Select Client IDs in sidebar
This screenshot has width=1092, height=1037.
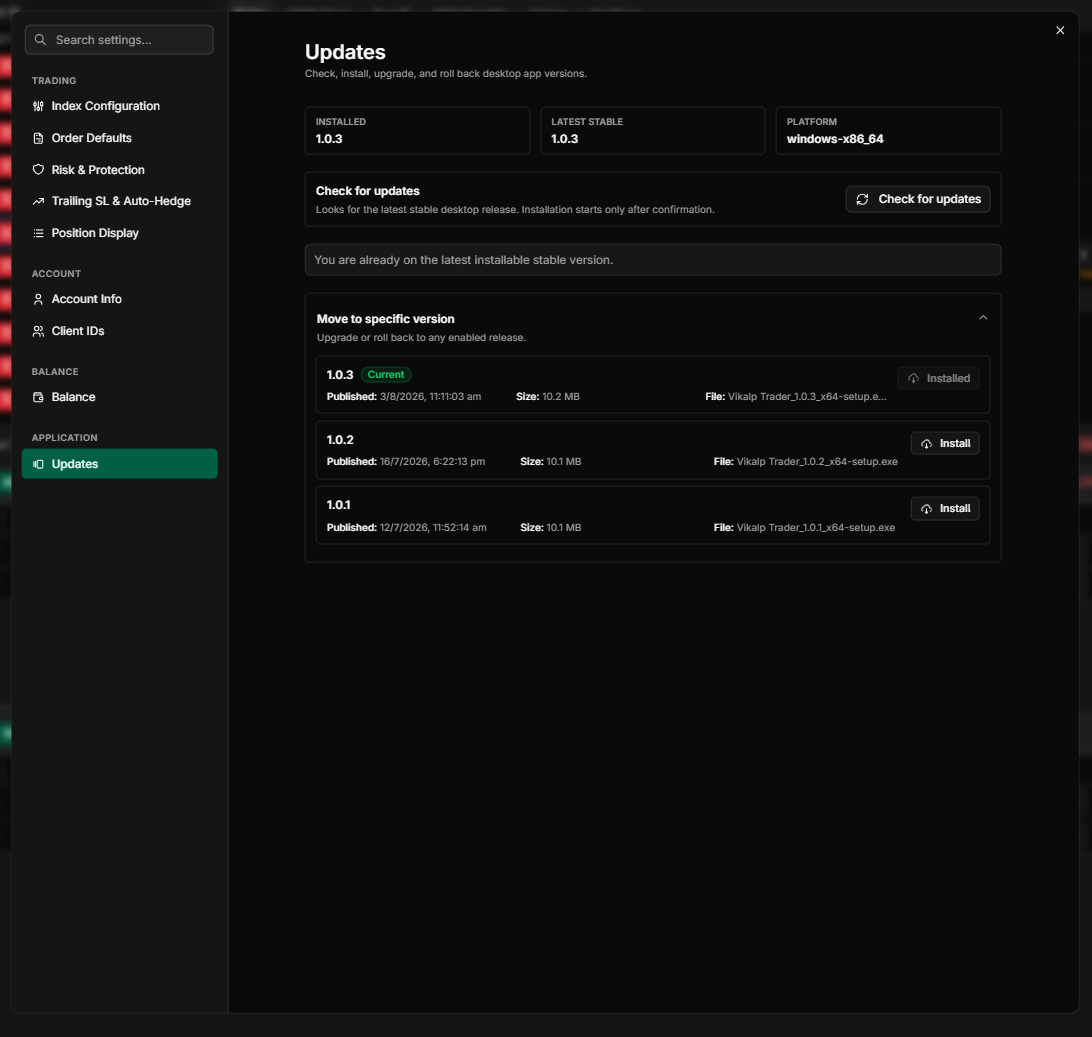[119, 331]
